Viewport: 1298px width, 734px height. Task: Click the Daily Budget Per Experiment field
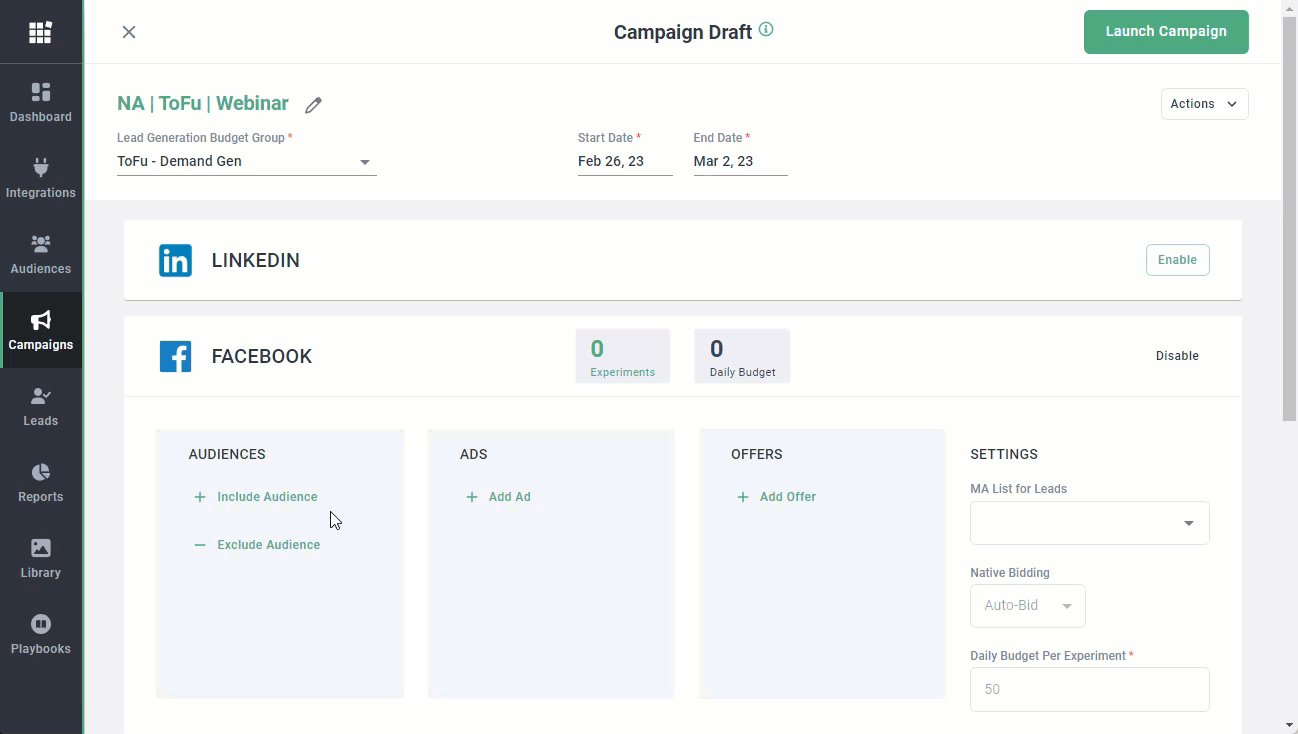(1089, 689)
